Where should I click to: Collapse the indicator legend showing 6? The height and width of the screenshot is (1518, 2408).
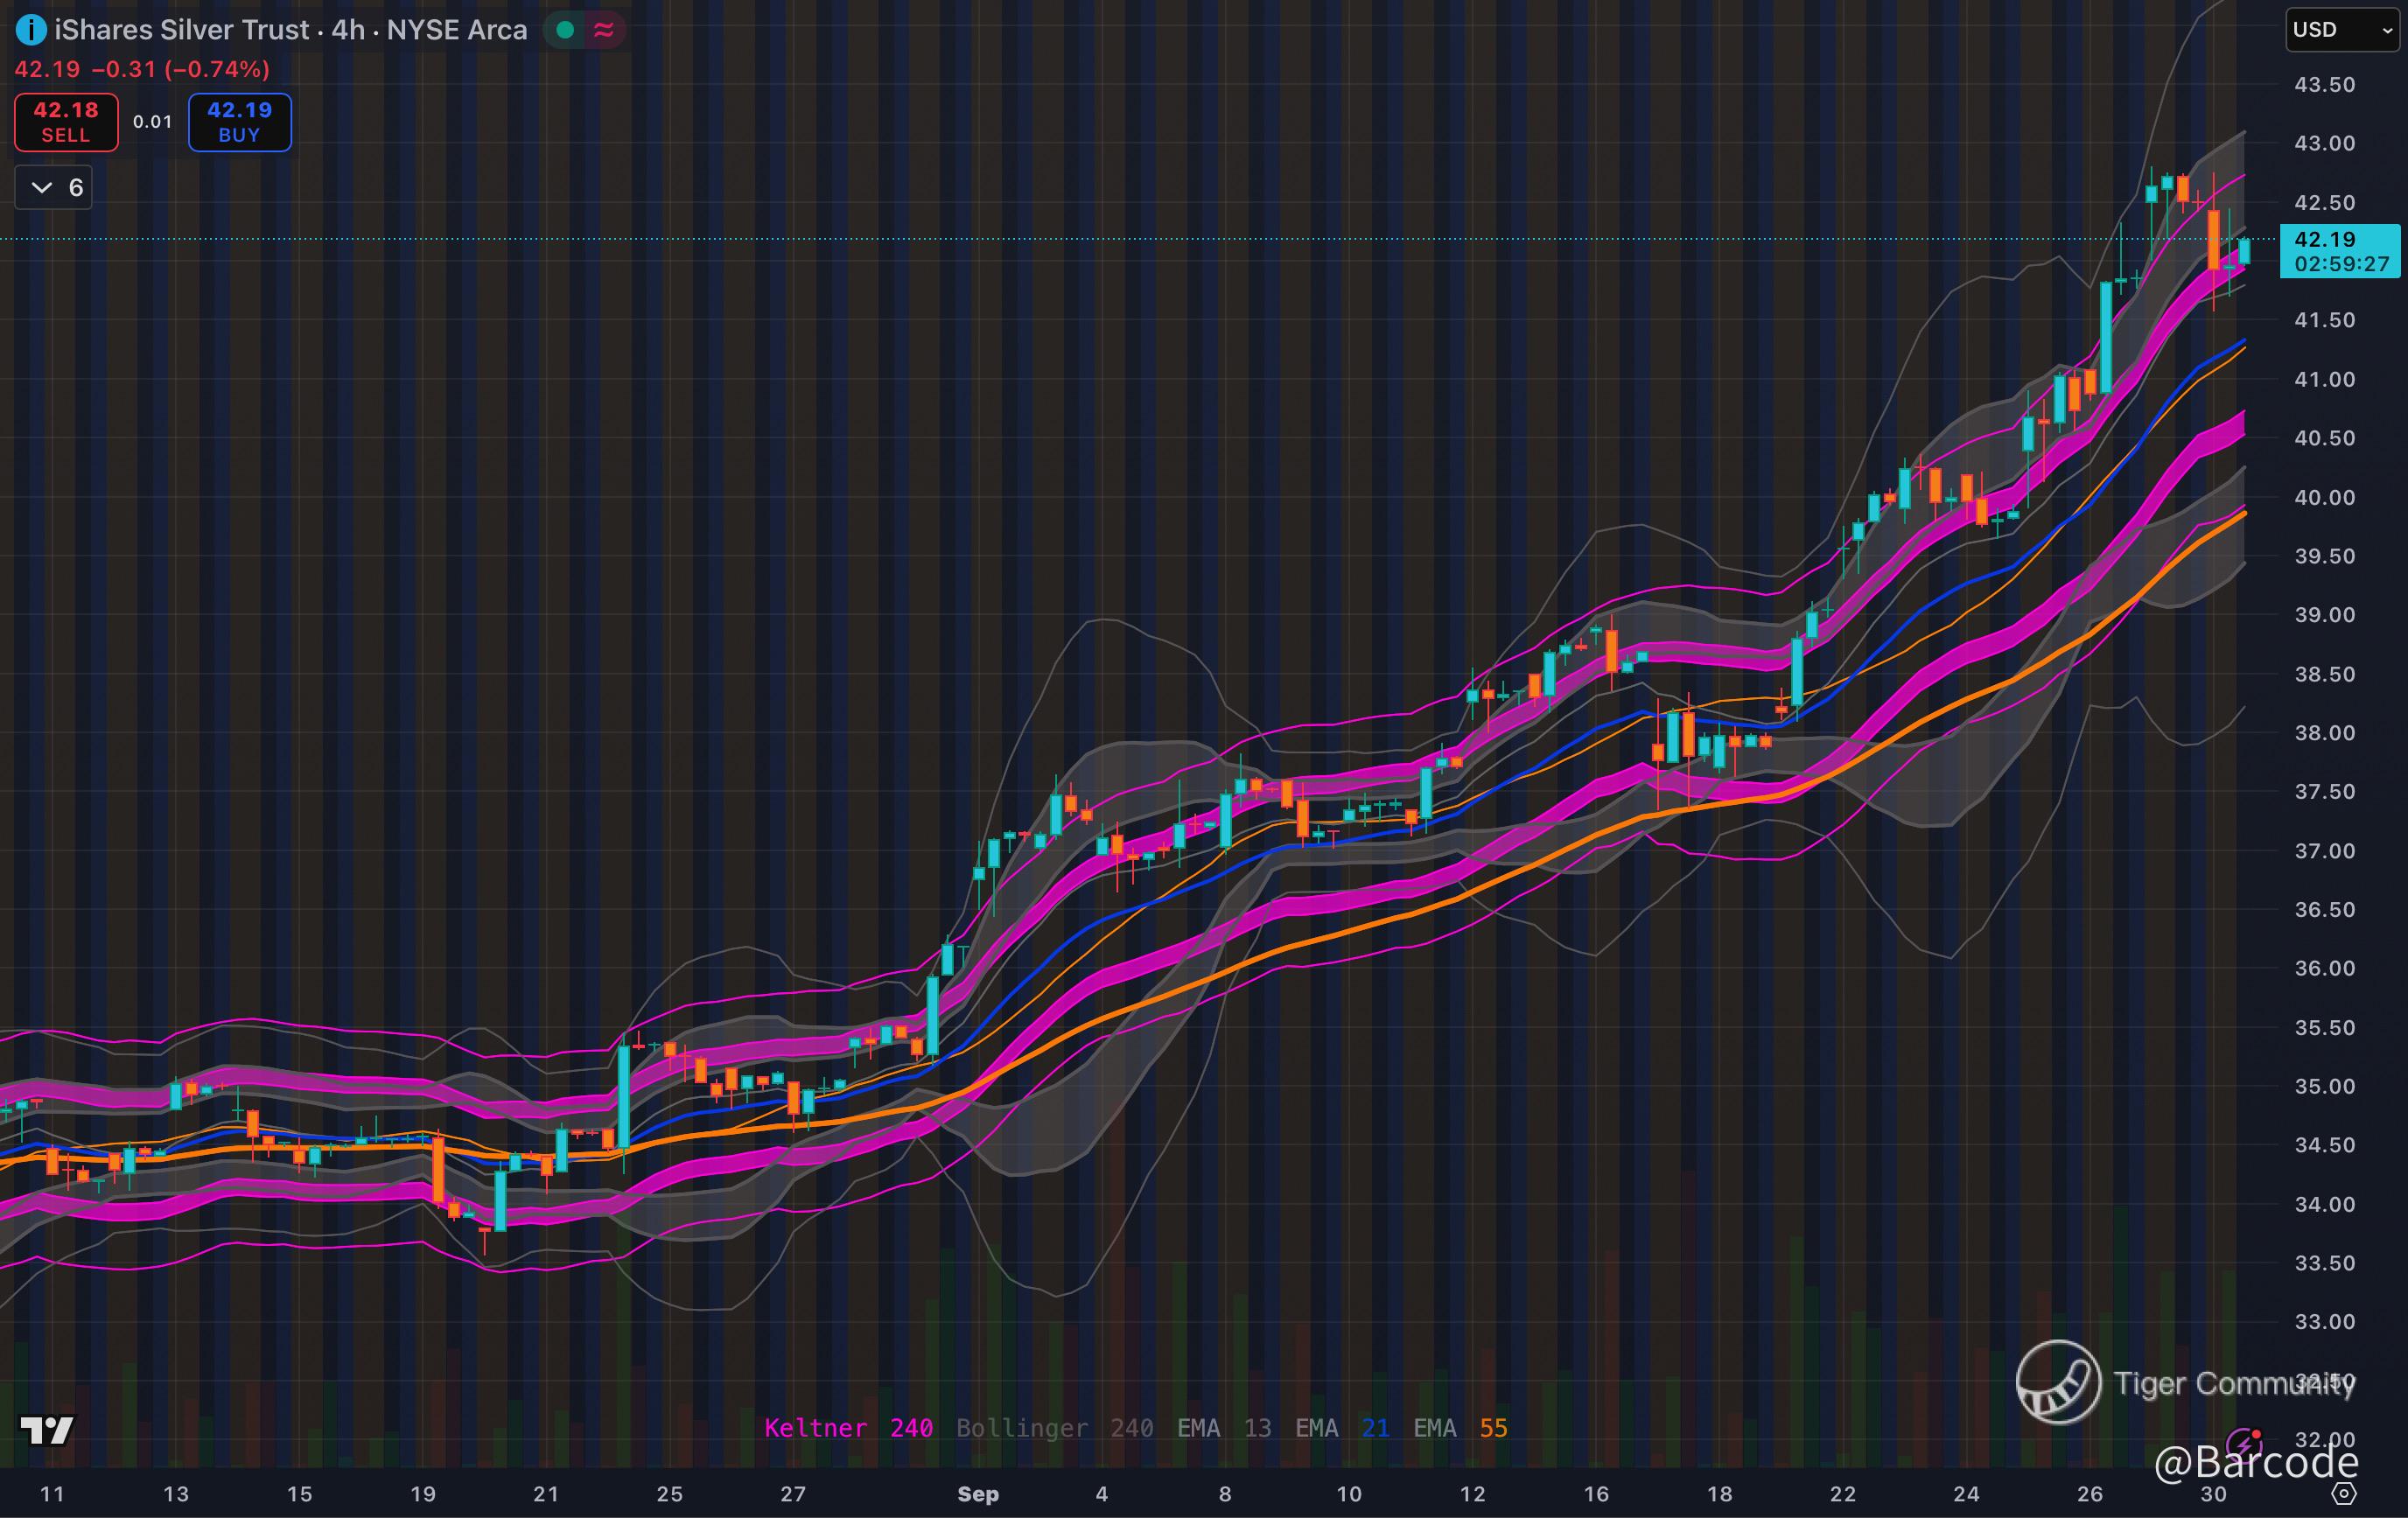[x=54, y=187]
